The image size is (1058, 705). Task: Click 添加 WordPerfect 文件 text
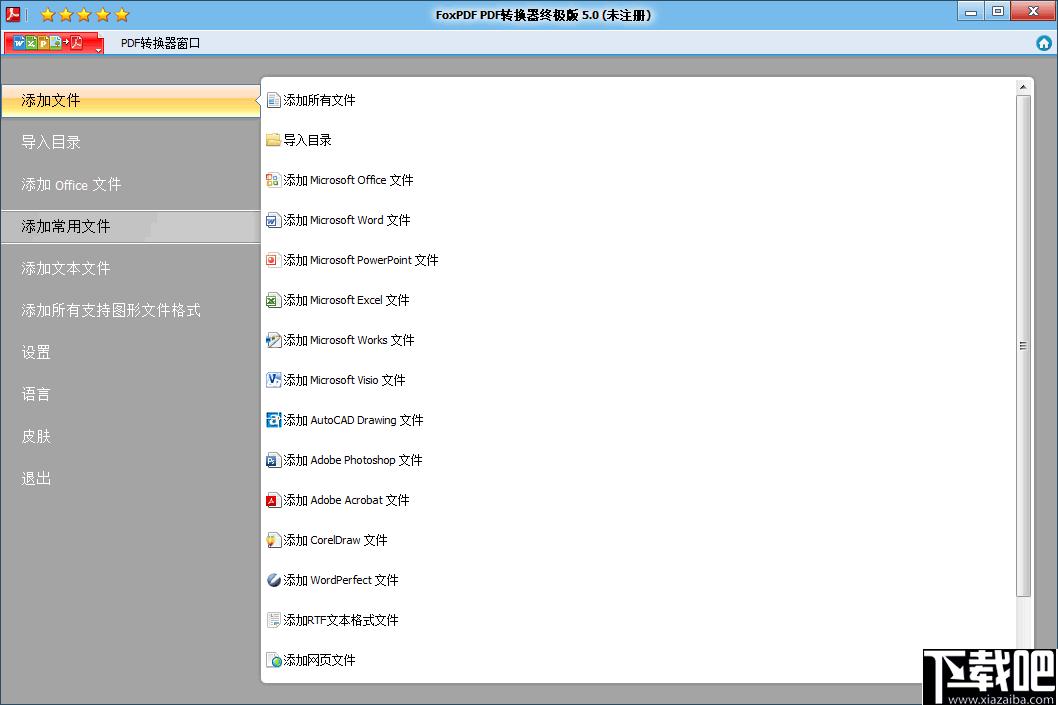click(x=341, y=580)
